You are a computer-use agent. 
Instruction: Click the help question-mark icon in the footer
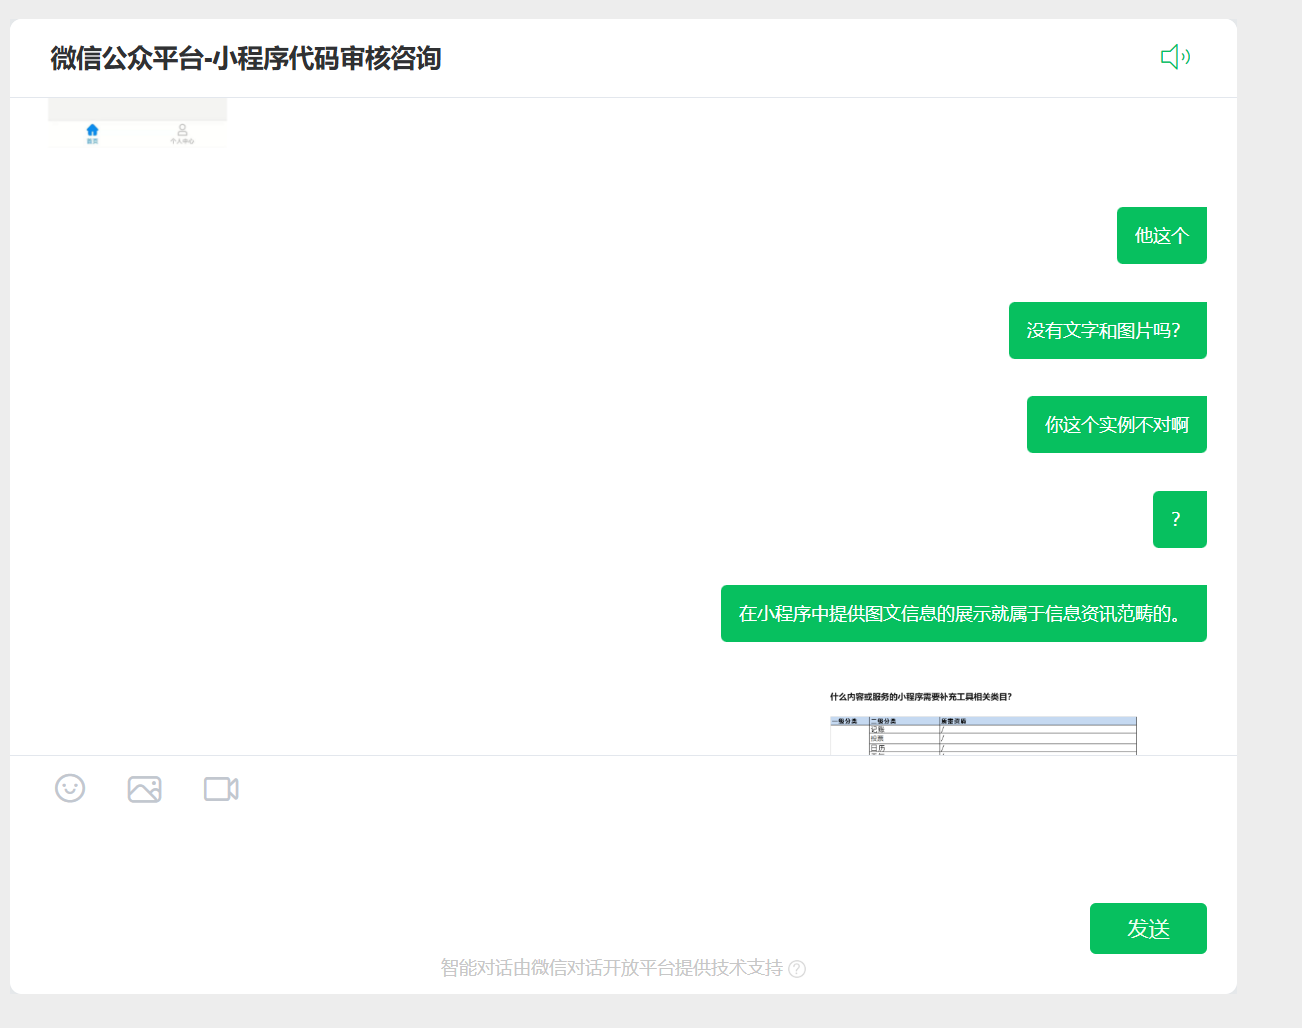coord(796,969)
